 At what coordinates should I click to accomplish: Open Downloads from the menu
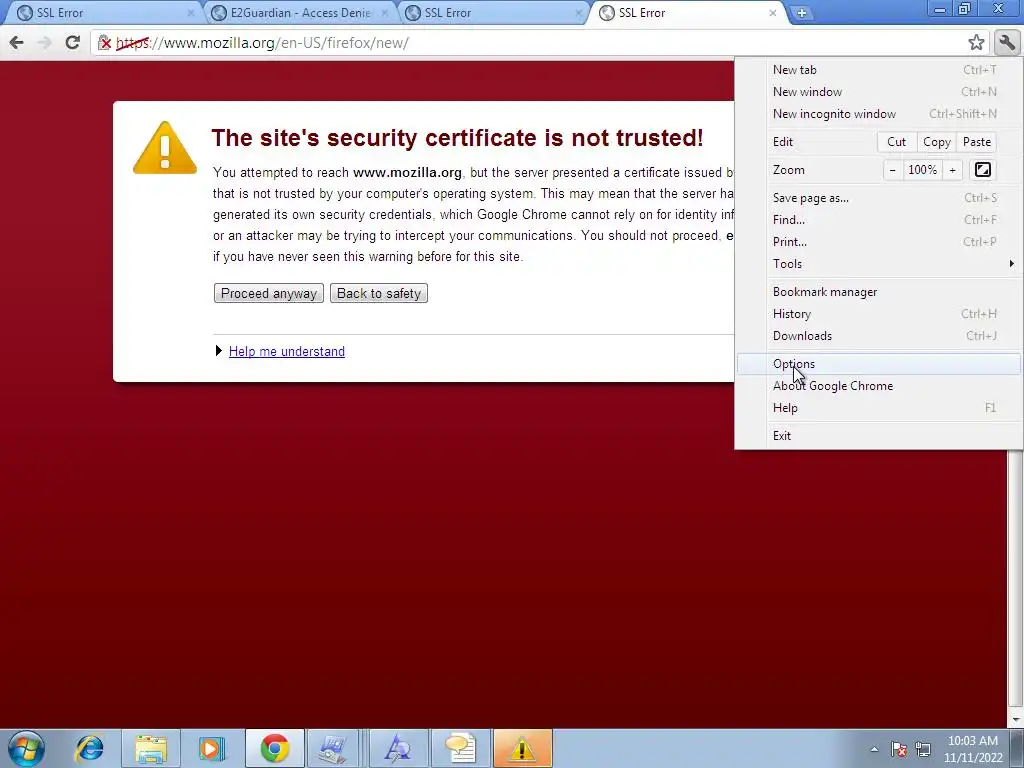pyautogui.click(x=878, y=336)
